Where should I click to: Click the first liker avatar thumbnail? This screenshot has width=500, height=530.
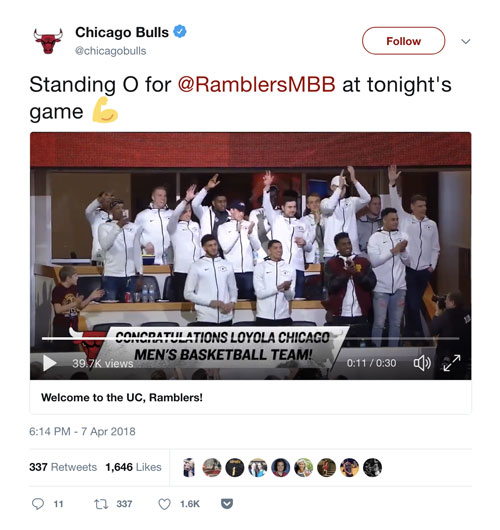pyautogui.click(x=189, y=467)
